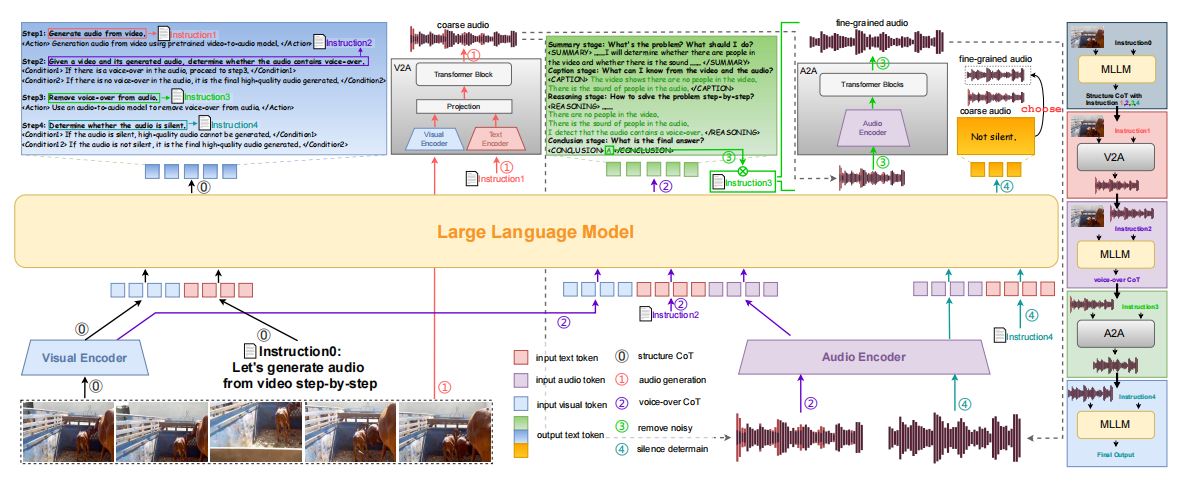Click MLLM block under Instruction4 in pipeline column
1184x483 pixels.
coord(1118,426)
